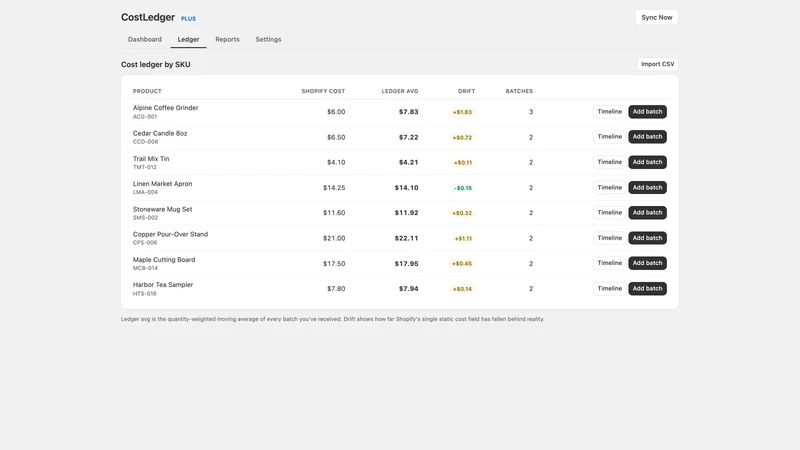Viewport: 800px width, 450px height.
Task: Click the Shopify Cost column header
Action: click(323, 91)
